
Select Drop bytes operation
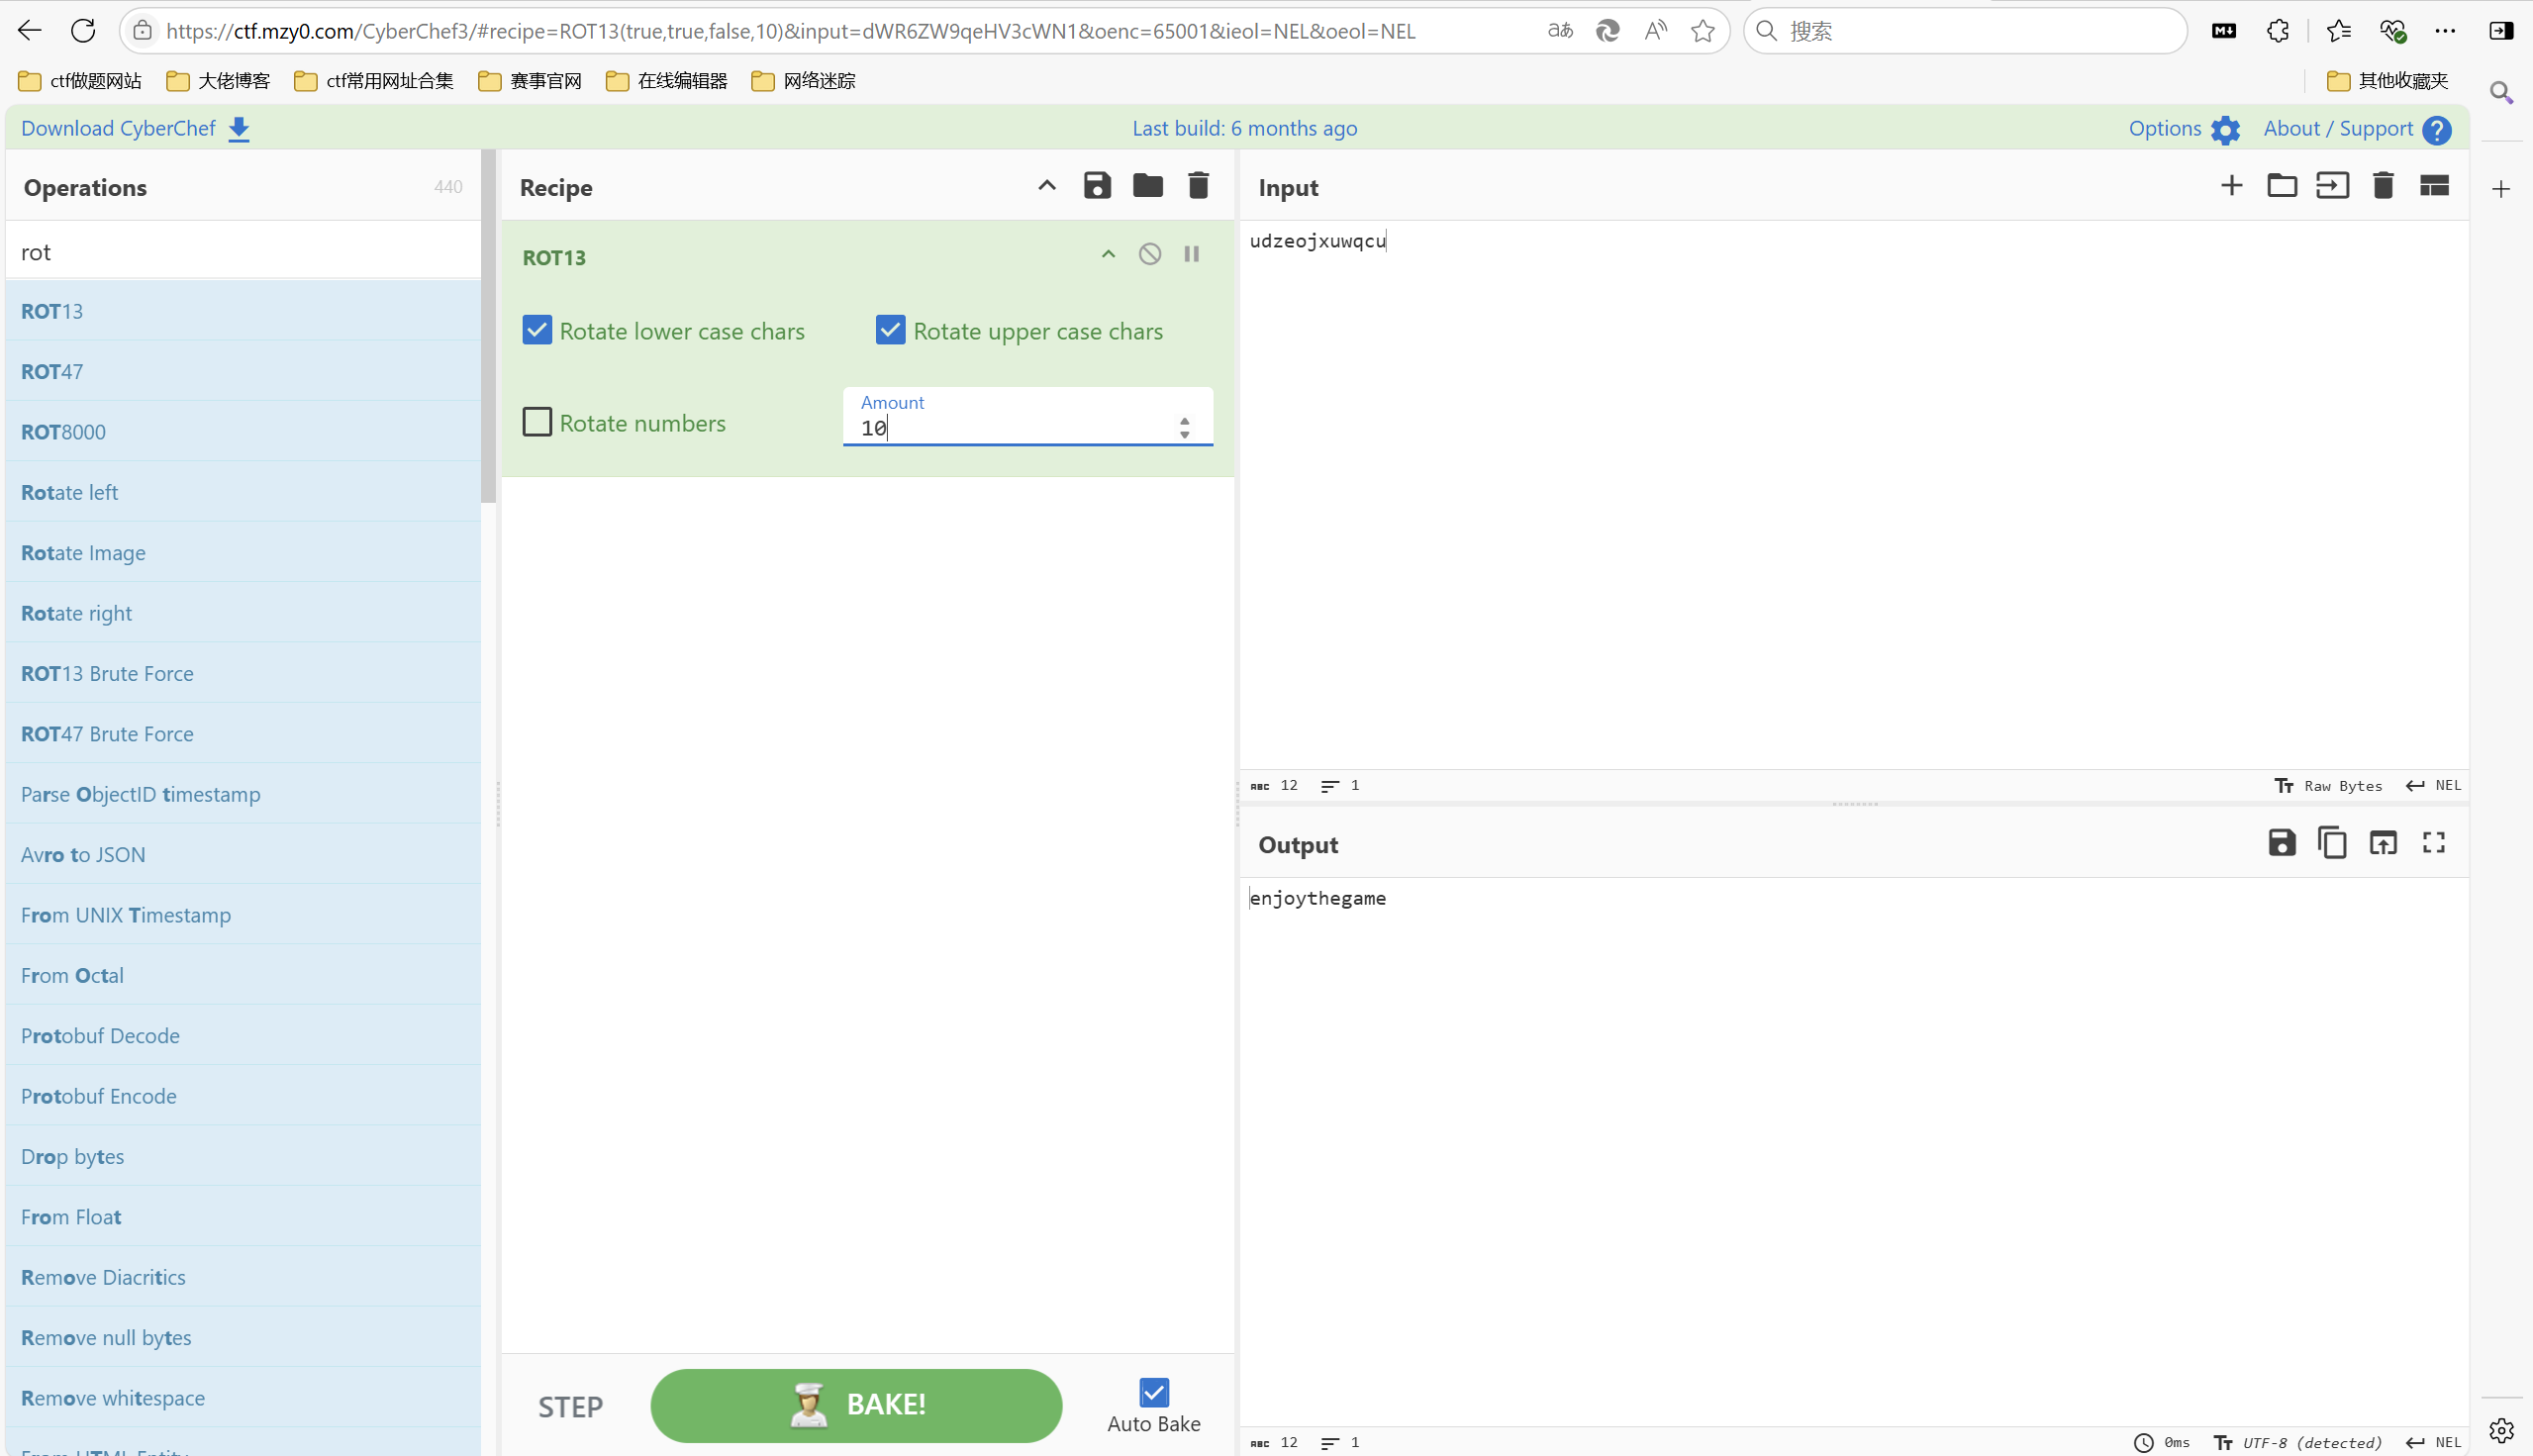pyautogui.click(x=243, y=1156)
